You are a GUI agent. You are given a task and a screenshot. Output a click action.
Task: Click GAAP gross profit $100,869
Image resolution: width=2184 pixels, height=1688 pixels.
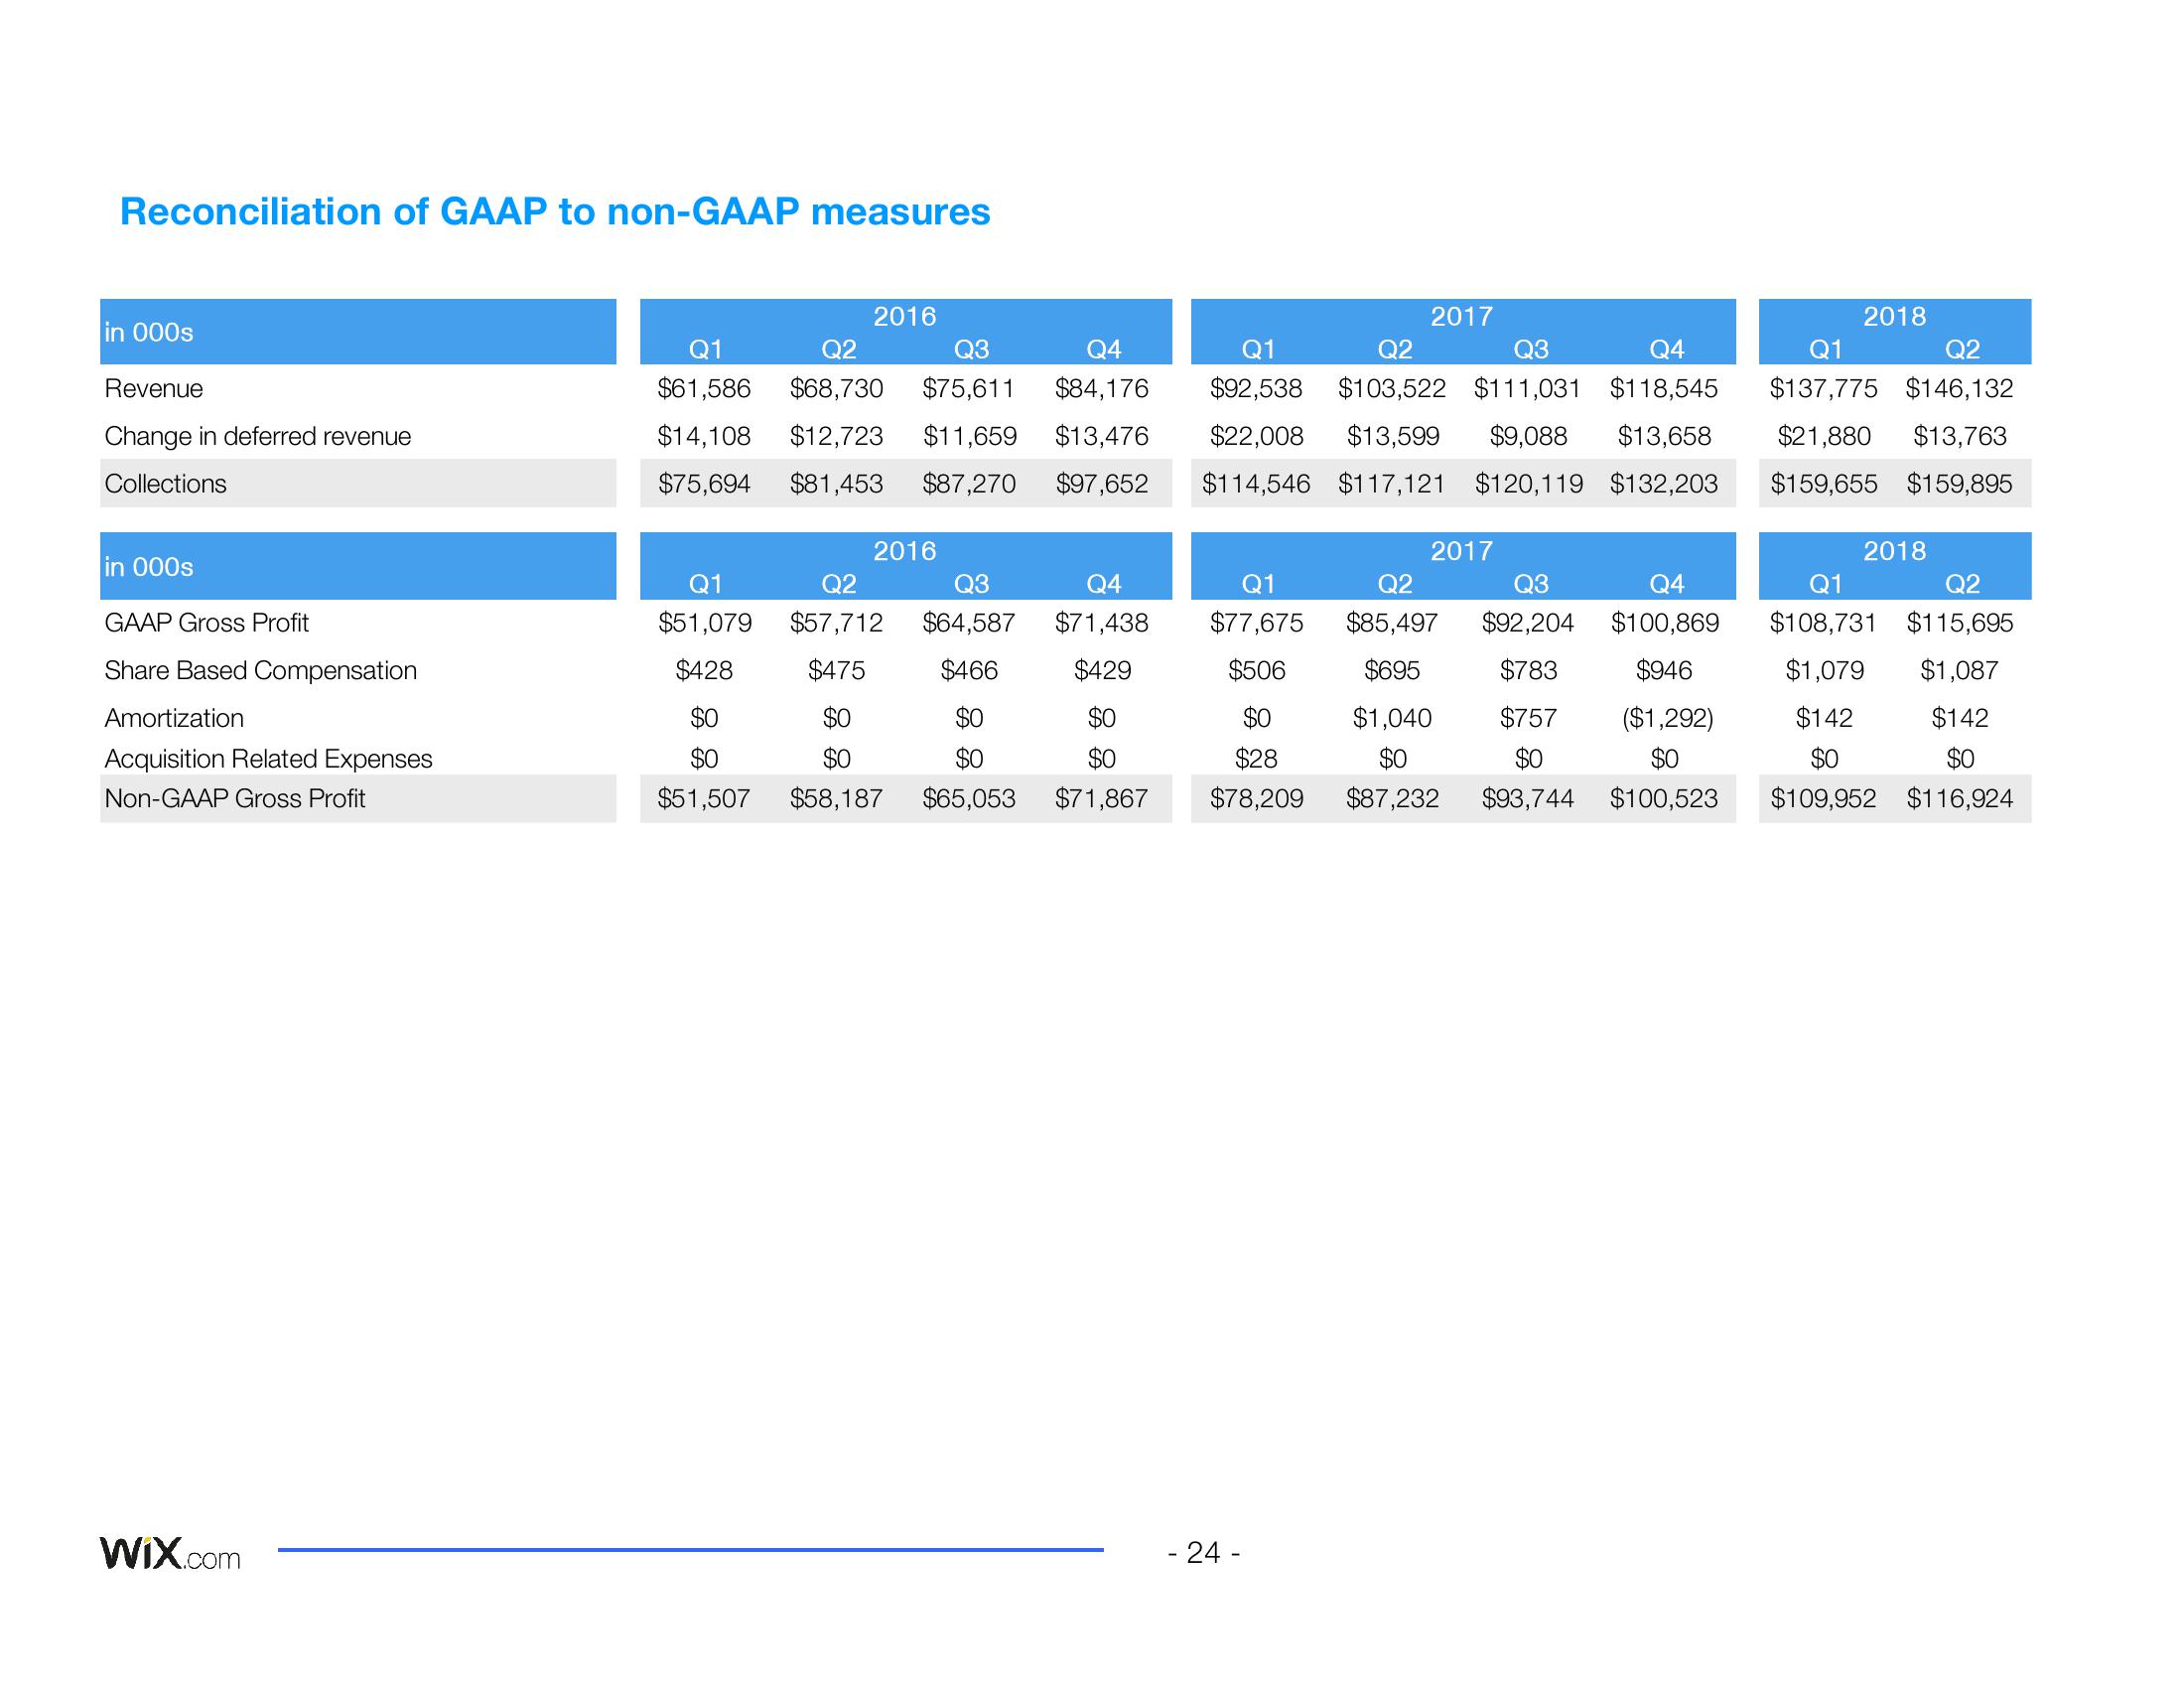click(x=1664, y=623)
